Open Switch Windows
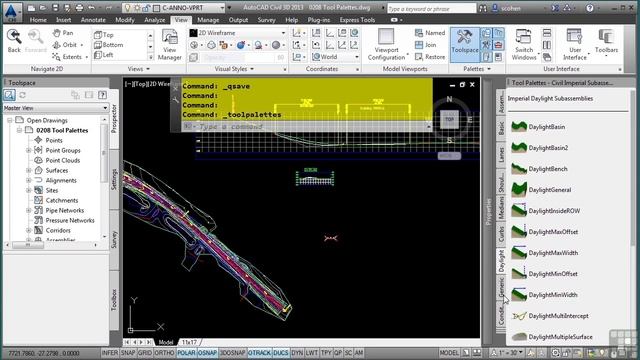The width and height of the screenshot is (640, 360). [524, 45]
